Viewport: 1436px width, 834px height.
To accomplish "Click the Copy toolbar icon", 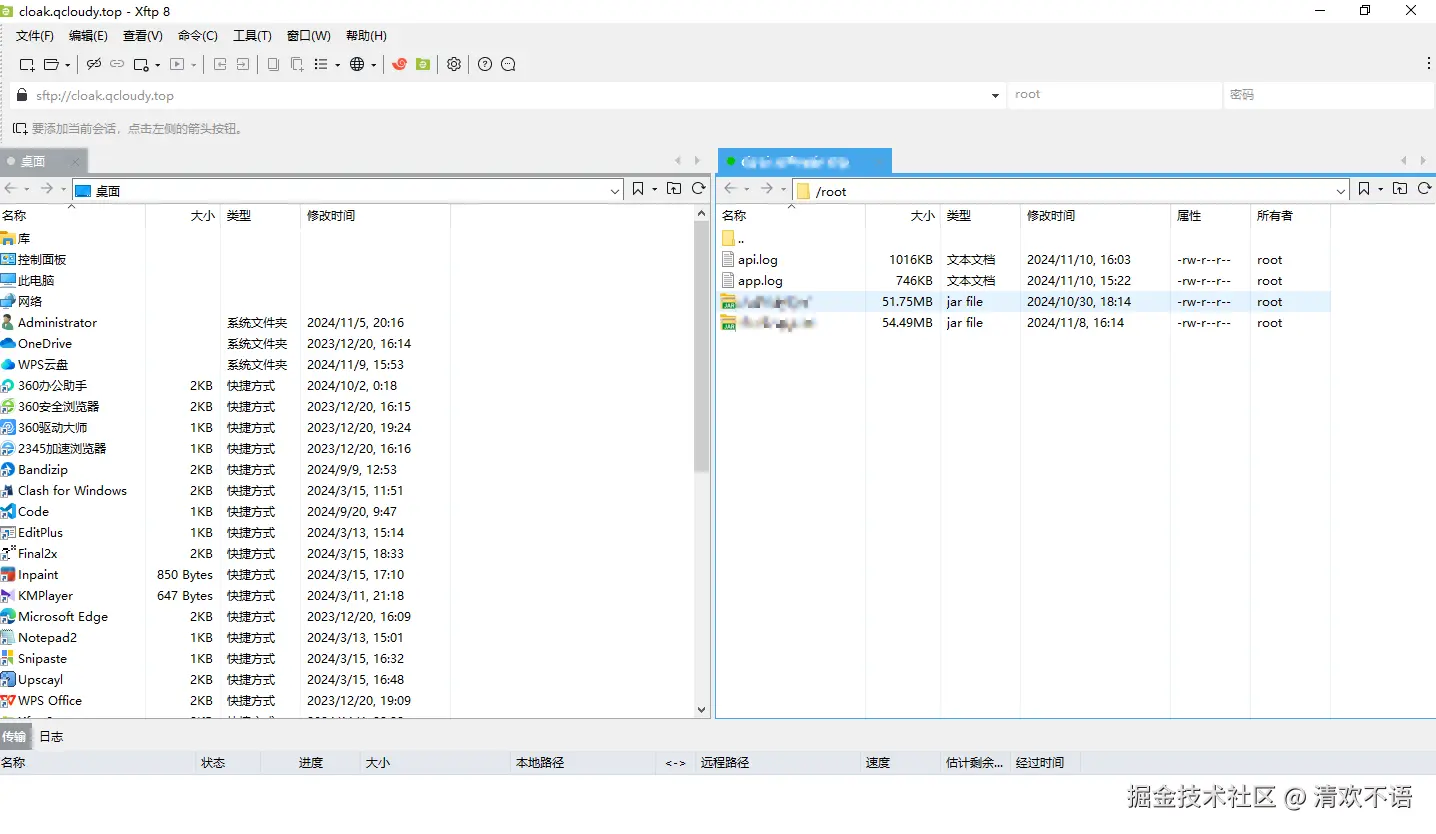I will (273, 65).
